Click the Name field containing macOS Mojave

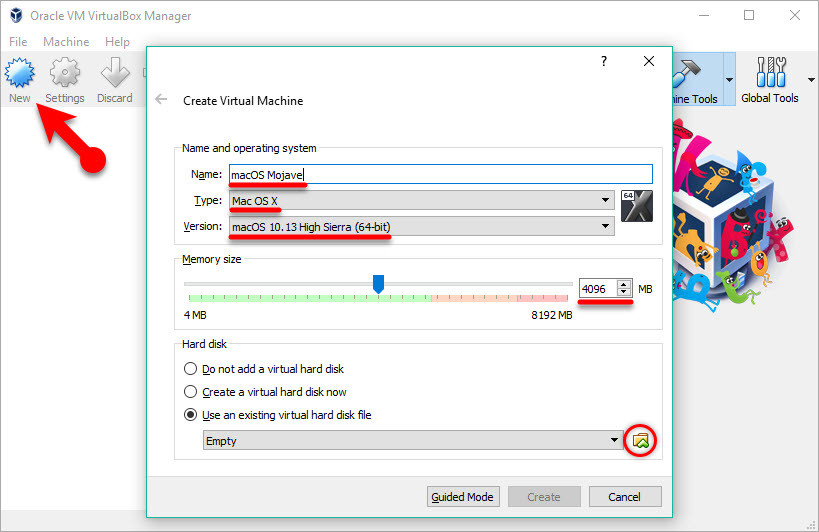click(441, 174)
